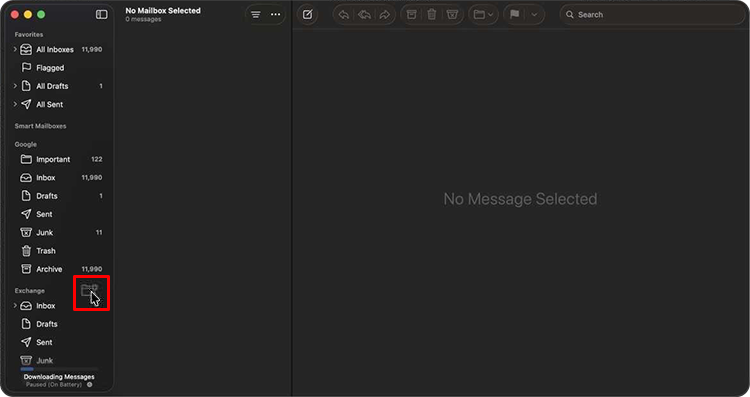Expand the All Sent chevron
This screenshot has width=750, height=397.
click(x=15, y=104)
